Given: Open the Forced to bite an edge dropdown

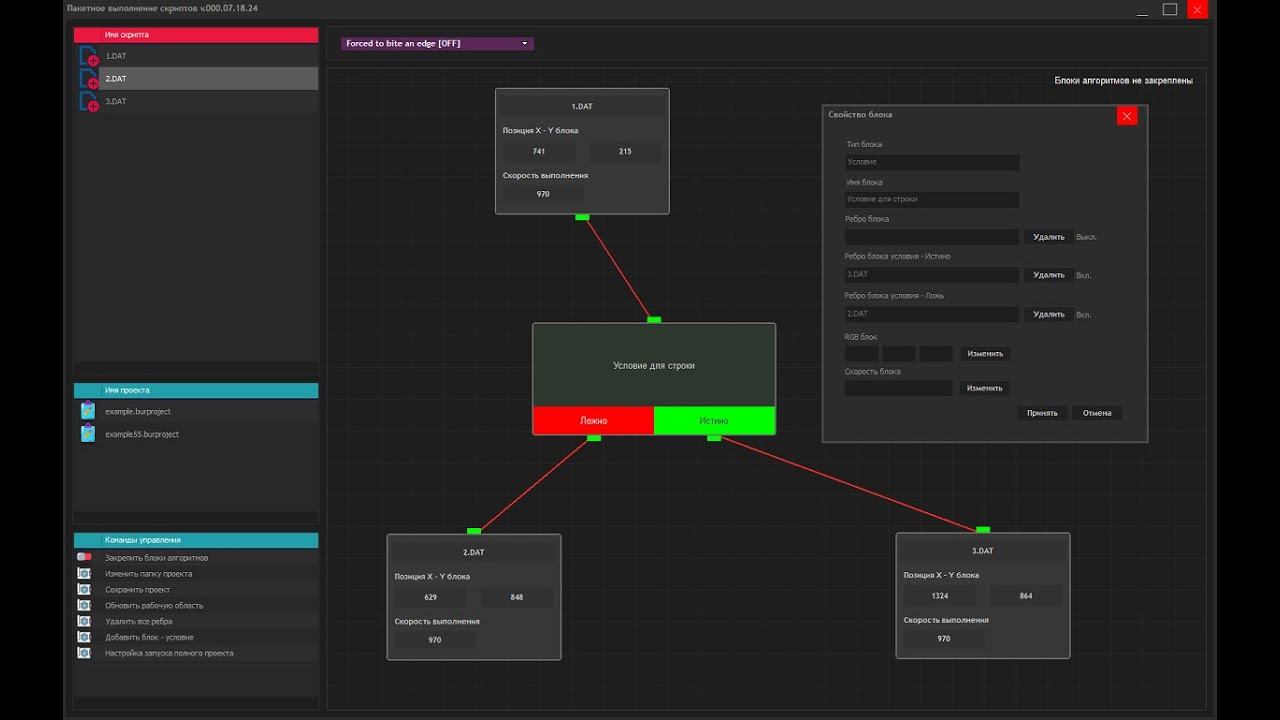Looking at the screenshot, I should tap(437, 44).
